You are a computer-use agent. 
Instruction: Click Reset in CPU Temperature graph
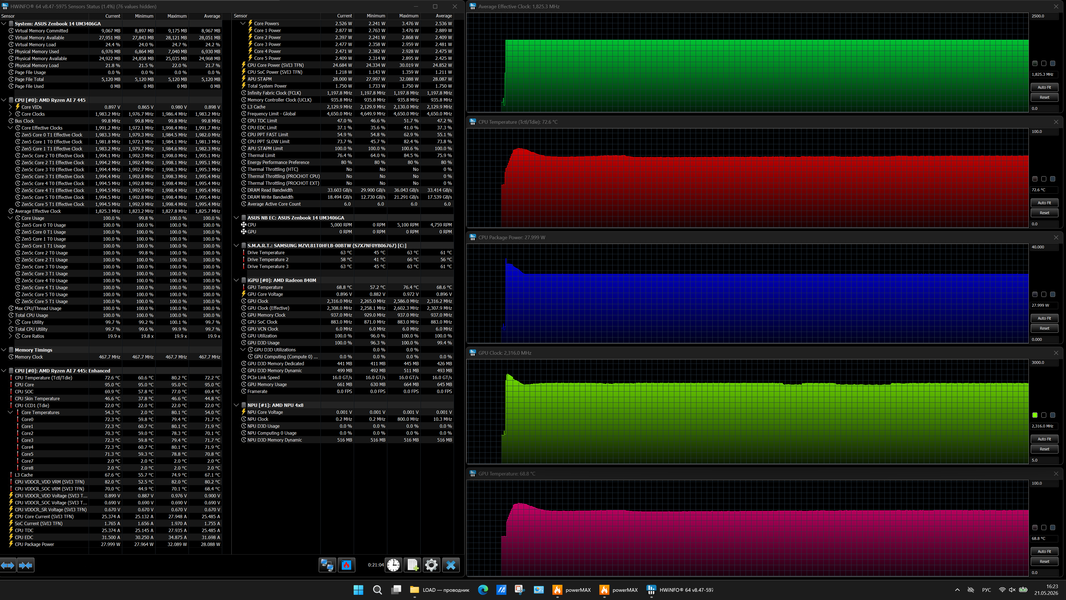pyautogui.click(x=1044, y=213)
